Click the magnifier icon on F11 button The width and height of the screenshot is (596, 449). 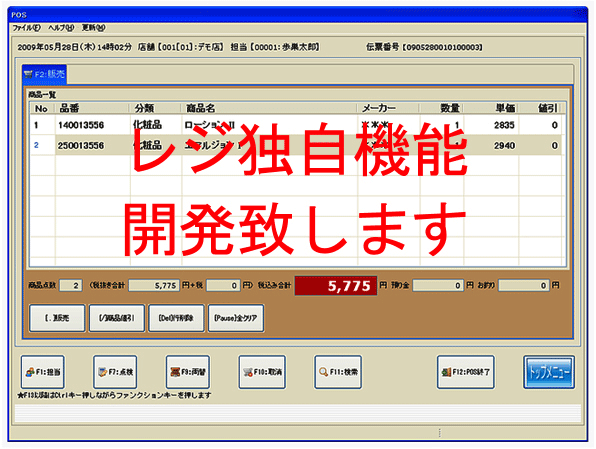click(323, 372)
